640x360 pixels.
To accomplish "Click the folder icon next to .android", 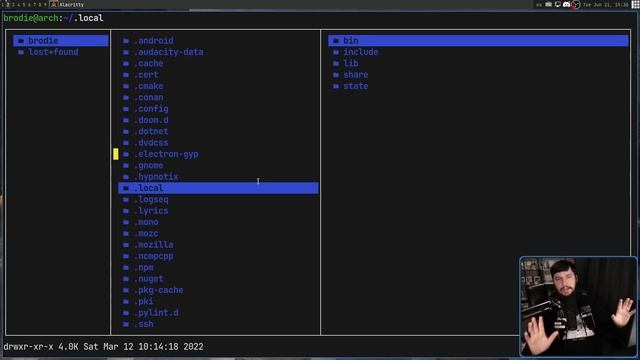I will point(126,41).
